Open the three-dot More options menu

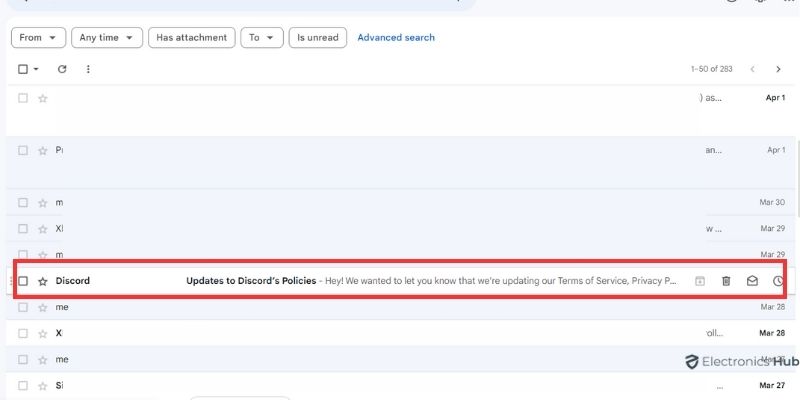(x=88, y=69)
